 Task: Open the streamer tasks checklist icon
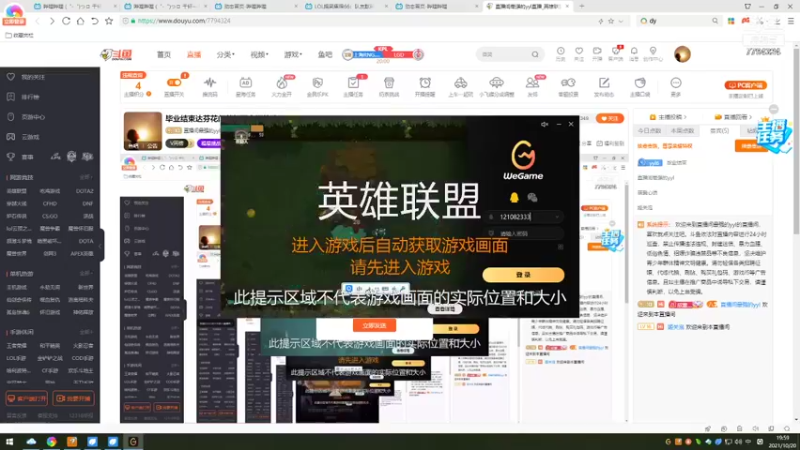[353, 85]
